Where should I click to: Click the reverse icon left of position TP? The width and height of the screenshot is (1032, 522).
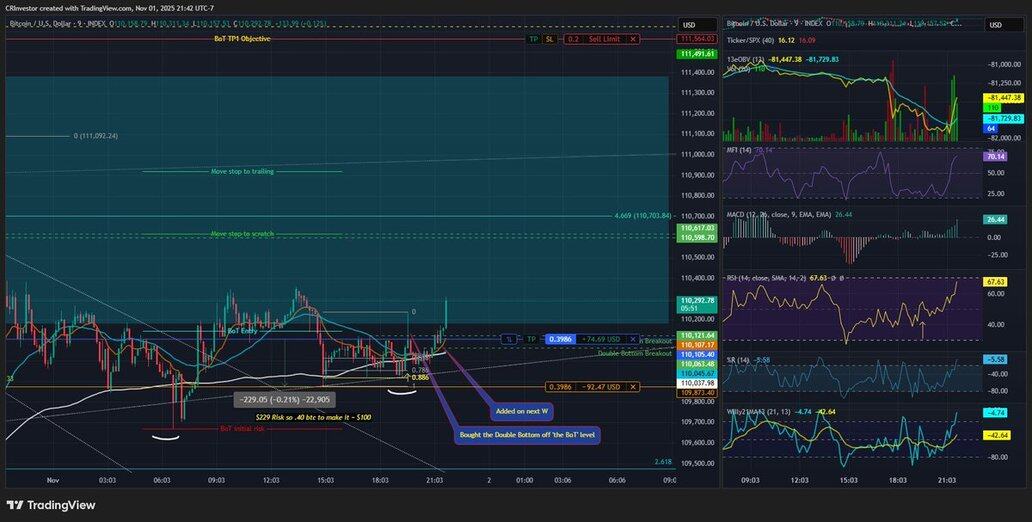pyautogui.click(x=509, y=339)
